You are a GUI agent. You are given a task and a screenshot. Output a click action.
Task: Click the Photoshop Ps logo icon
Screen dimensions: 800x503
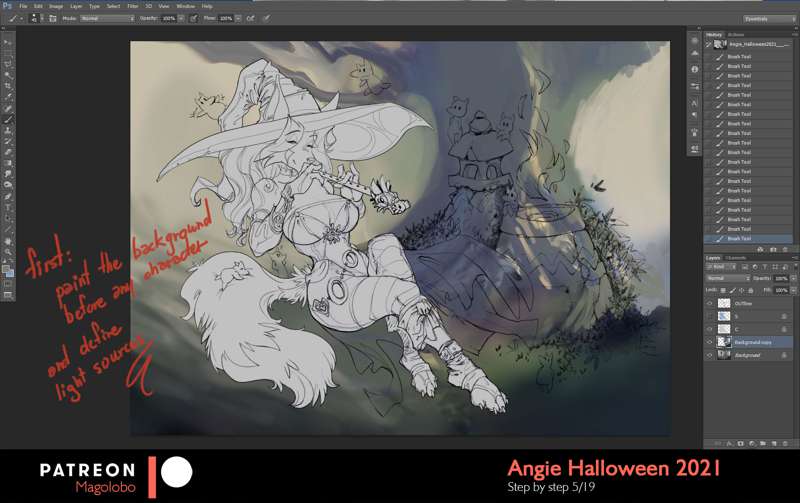[x=8, y=6]
